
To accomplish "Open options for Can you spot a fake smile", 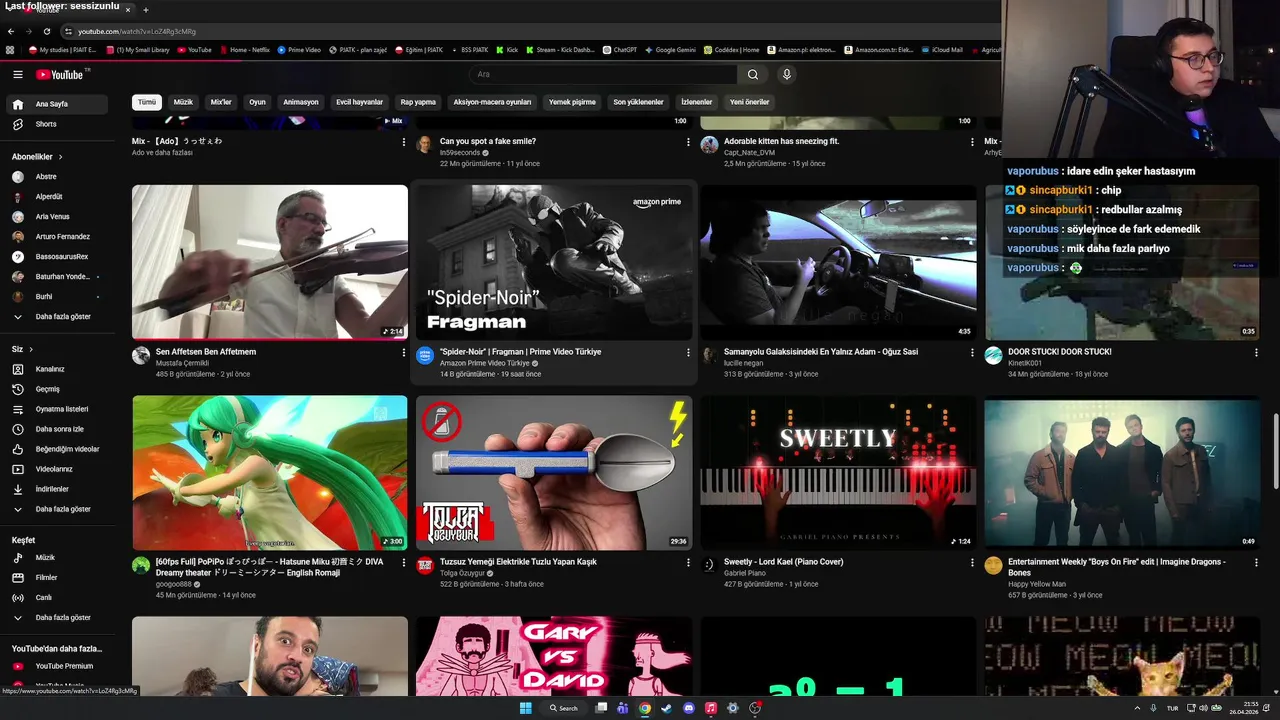I will tap(688, 142).
